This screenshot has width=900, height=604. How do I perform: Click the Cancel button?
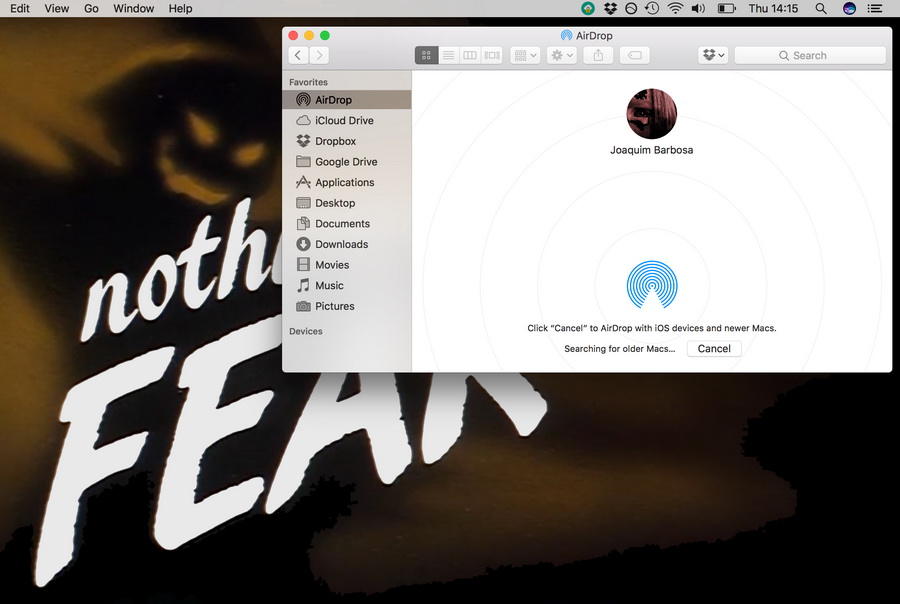point(714,349)
